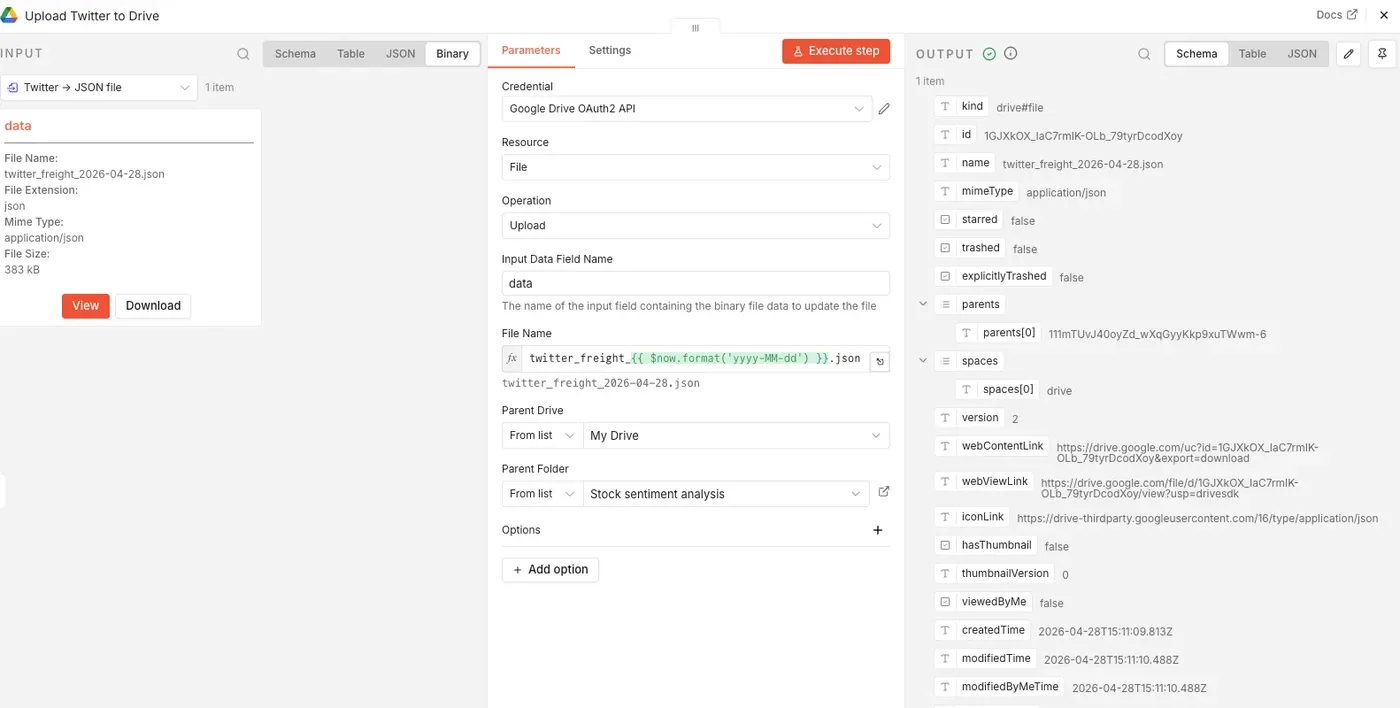
Task: Add an option via plus icon
Action: (x=878, y=530)
